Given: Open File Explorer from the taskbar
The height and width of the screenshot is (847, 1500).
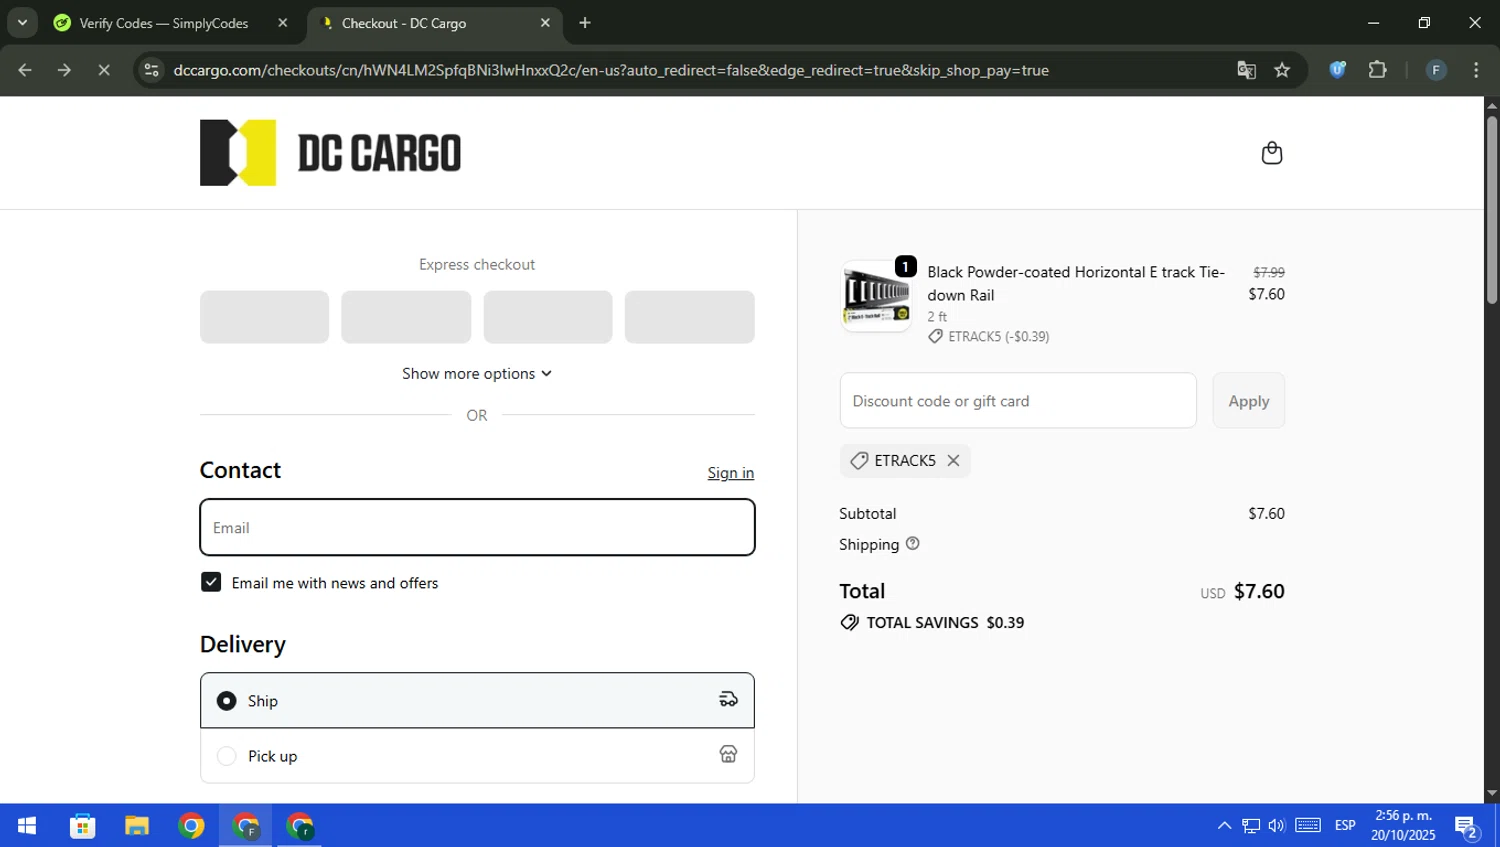Looking at the screenshot, I should pyautogui.click(x=137, y=826).
